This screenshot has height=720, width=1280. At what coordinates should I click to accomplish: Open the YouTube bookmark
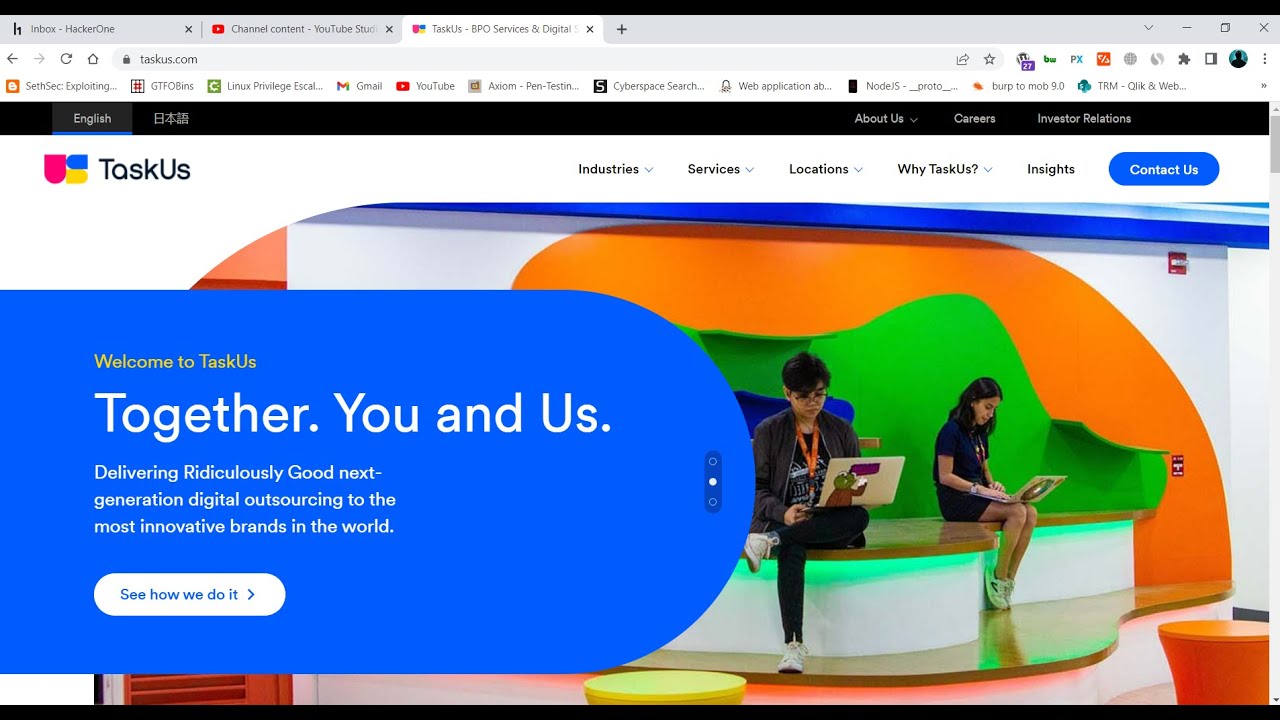(x=425, y=86)
